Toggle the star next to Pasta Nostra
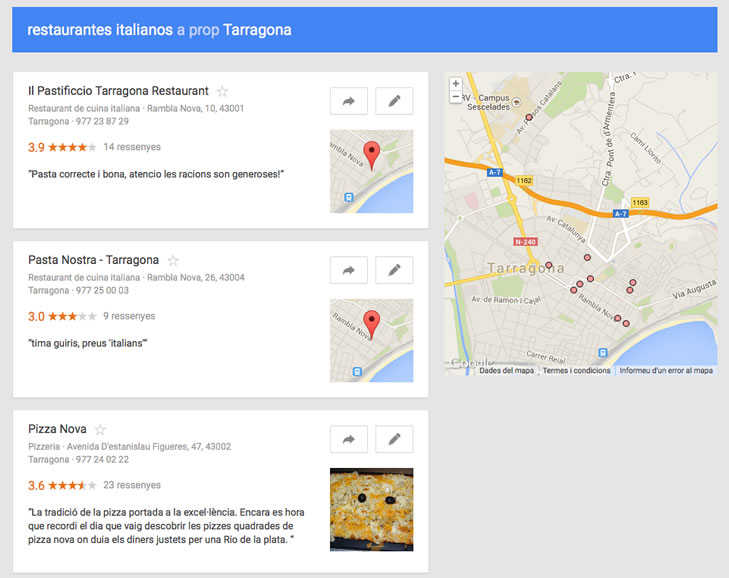This screenshot has height=578, width=729. 173,260
